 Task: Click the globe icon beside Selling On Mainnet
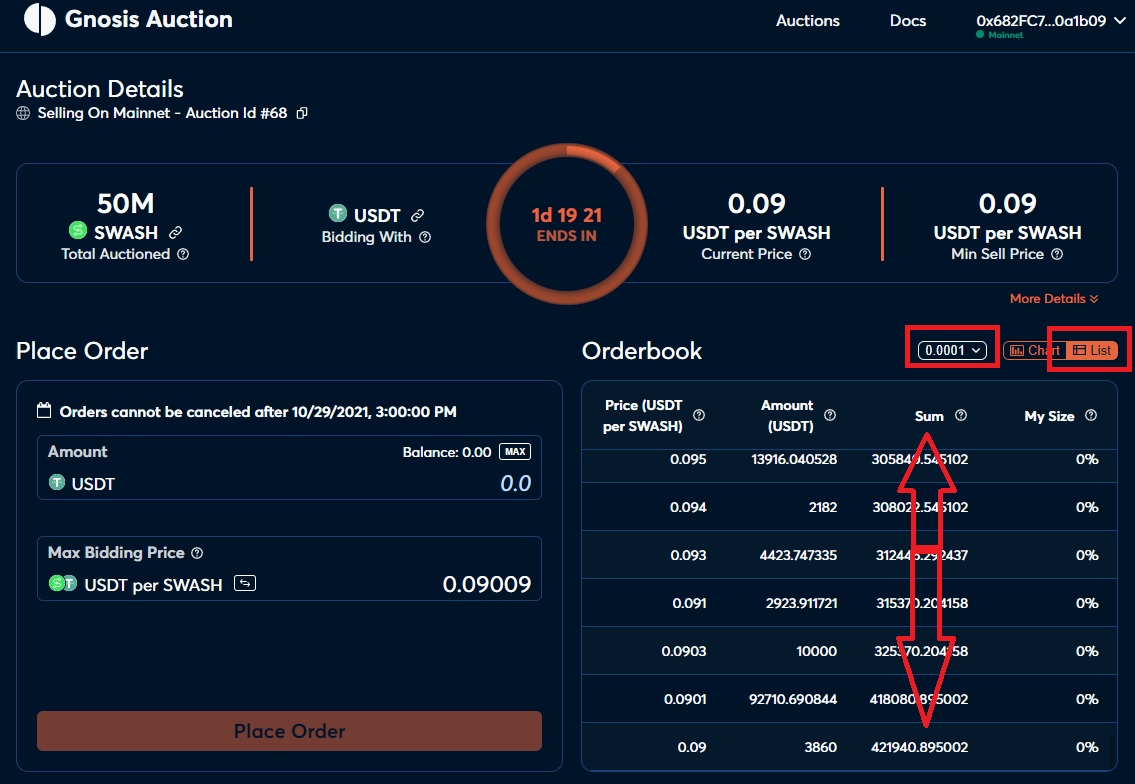tap(23, 113)
